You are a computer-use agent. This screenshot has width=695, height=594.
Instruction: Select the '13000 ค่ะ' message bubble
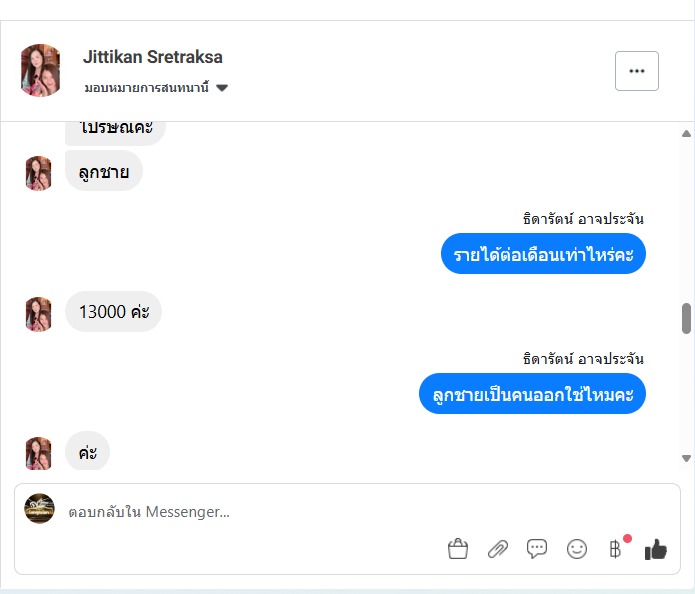113,312
